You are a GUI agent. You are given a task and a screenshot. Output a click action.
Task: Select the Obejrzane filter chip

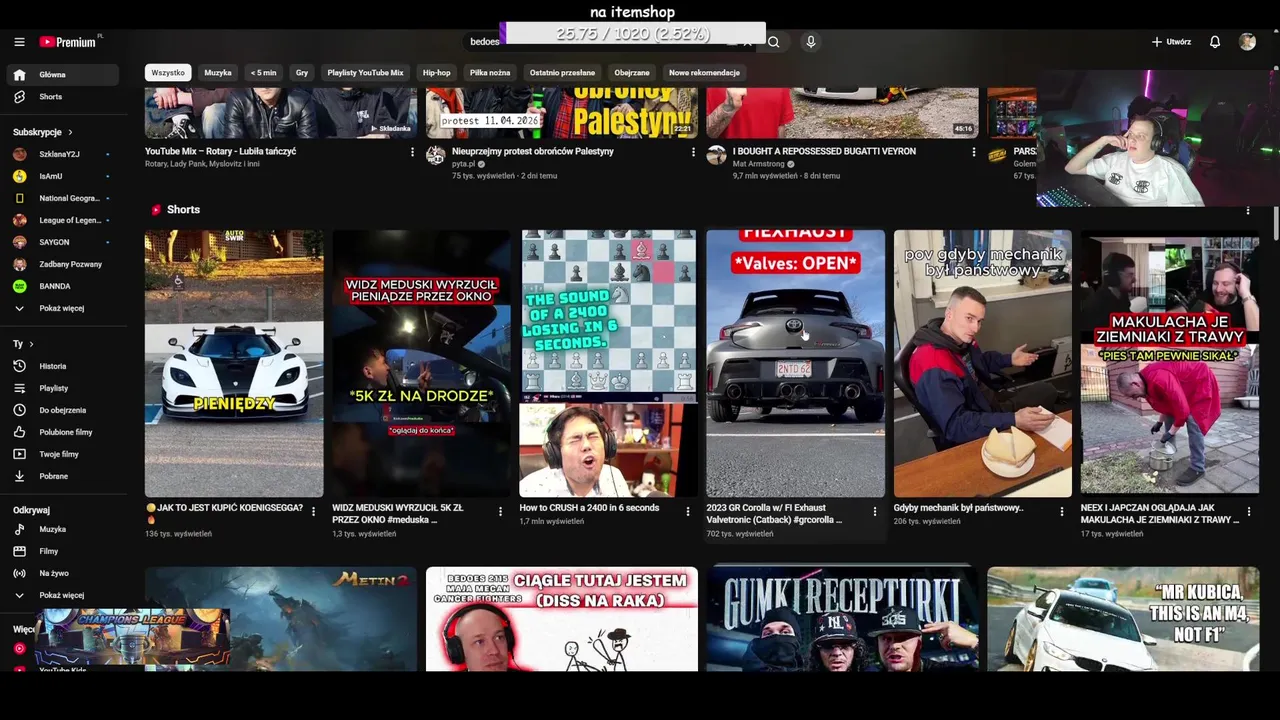pyautogui.click(x=632, y=73)
